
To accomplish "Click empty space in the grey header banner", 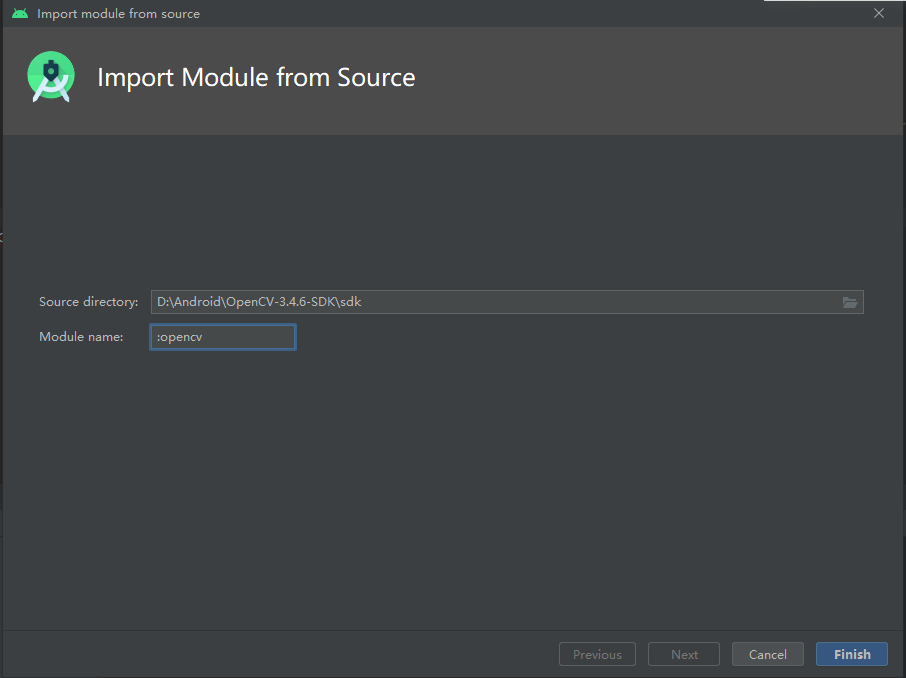I will (650, 80).
